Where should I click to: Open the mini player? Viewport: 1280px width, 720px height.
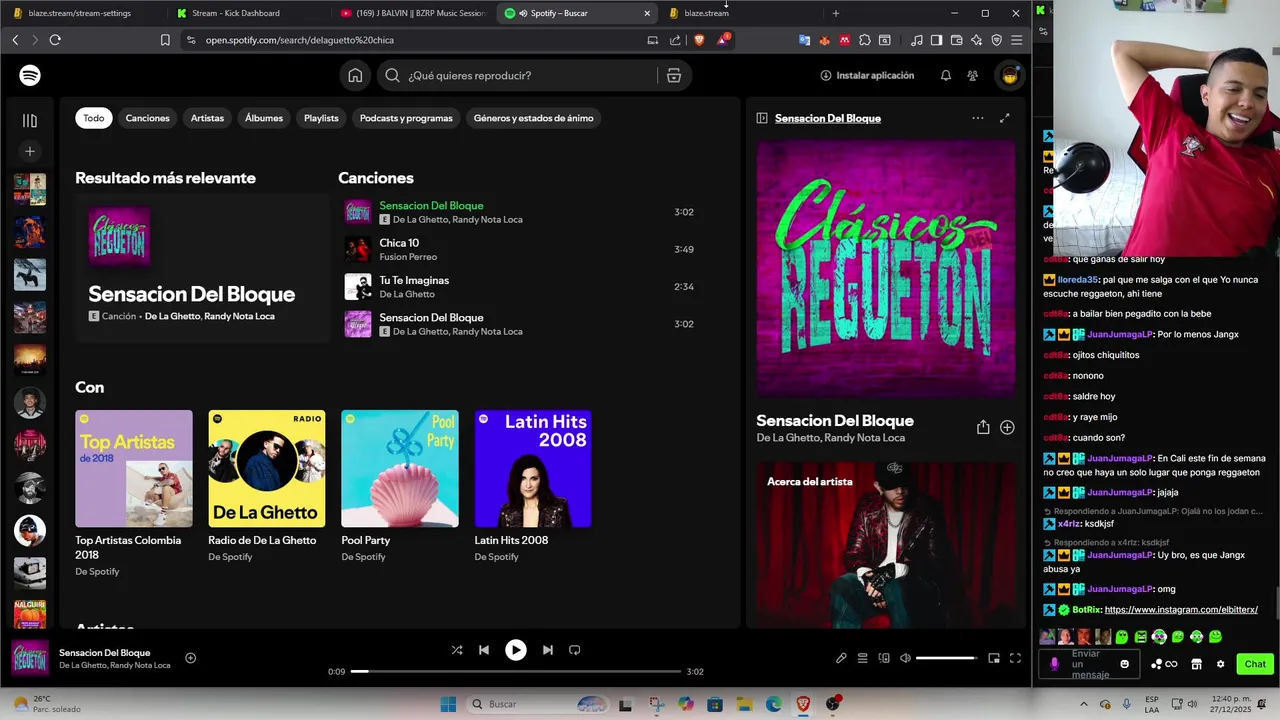pyautogui.click(x=994, y=658)
